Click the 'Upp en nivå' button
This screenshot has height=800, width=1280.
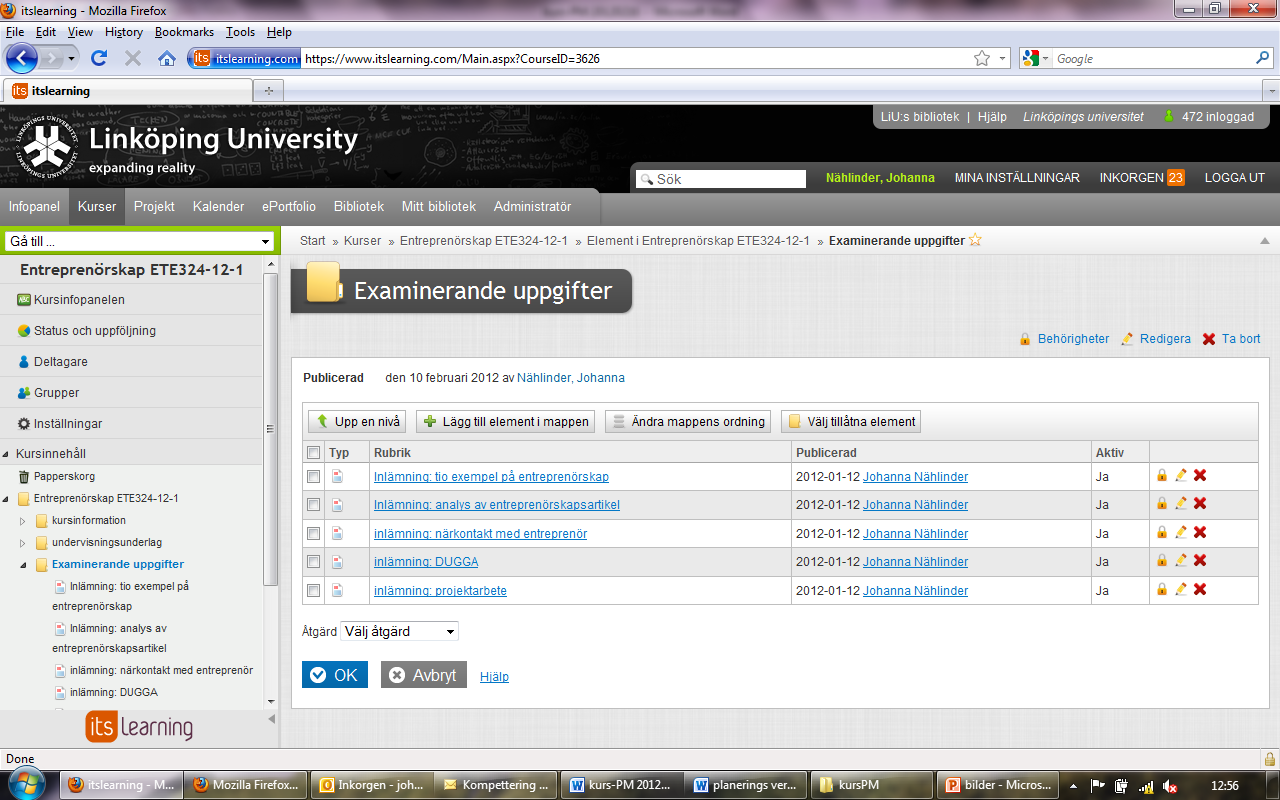tap(357, 421)
